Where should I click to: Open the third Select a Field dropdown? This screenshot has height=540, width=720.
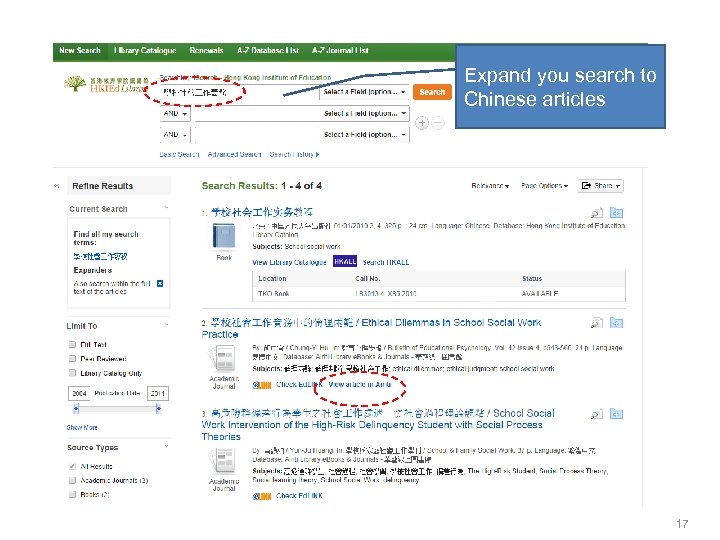[365, 135]
